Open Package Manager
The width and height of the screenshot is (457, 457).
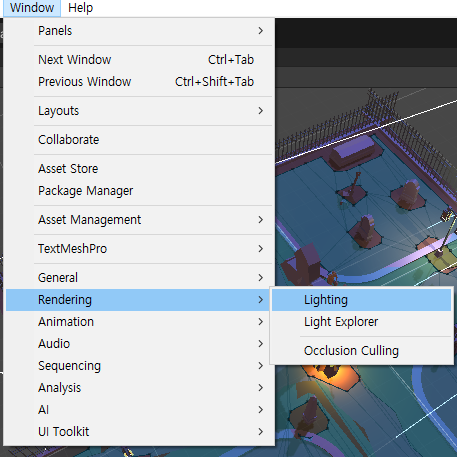click(139, 191)
